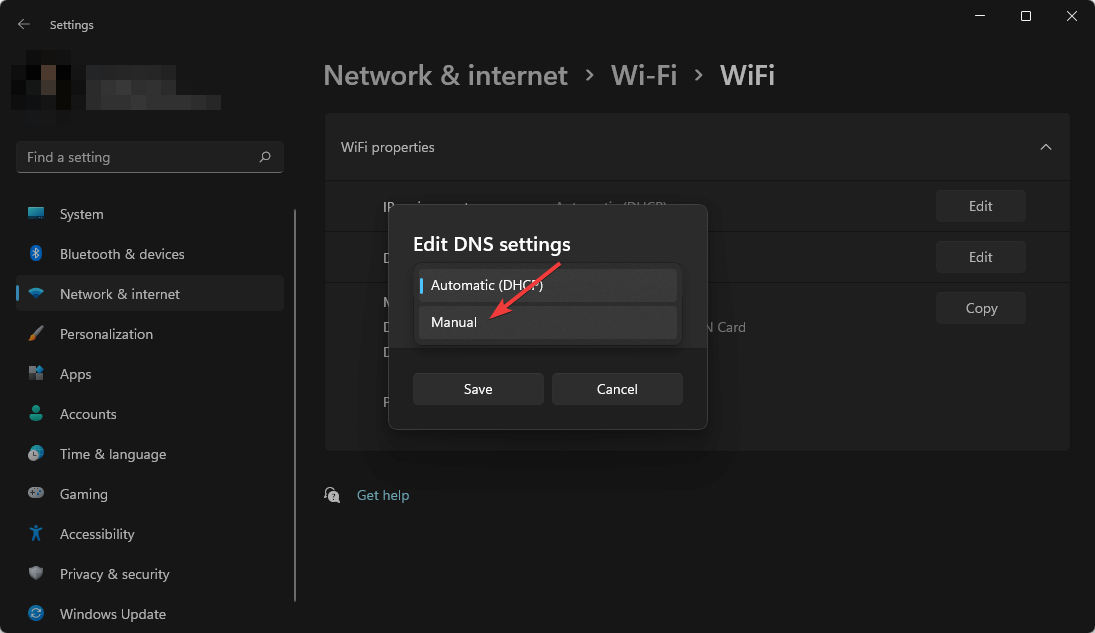Open Personalization settings
The image size is (1095, 633).
(x=104, y=333)
